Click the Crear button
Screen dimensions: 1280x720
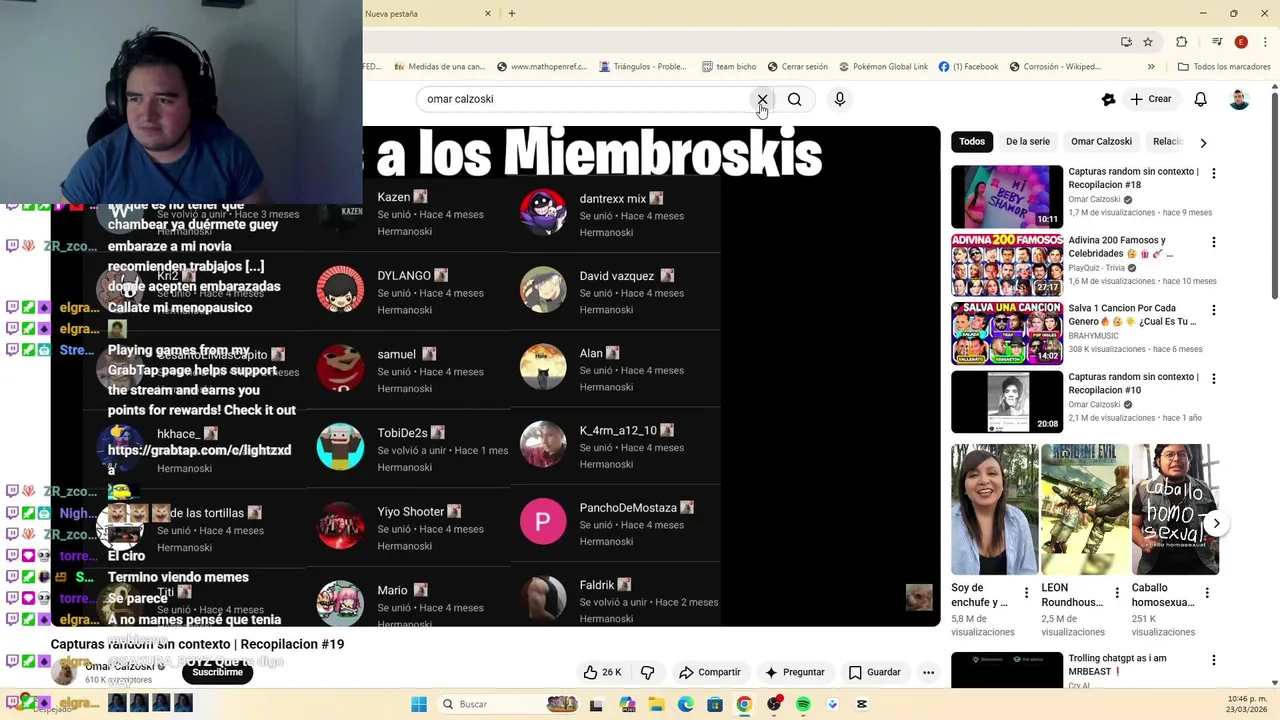pyautogui.click(x=1151, y=99)
